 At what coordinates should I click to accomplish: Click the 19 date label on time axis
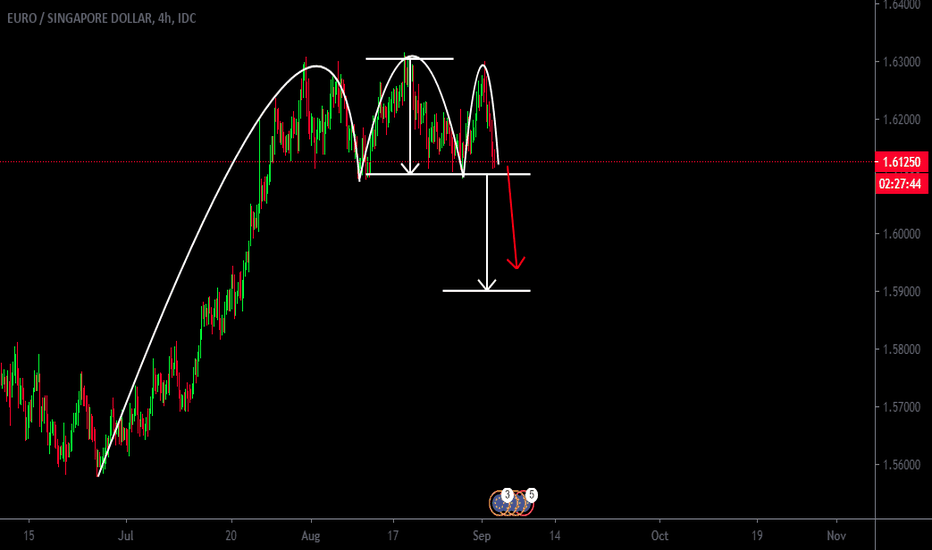(756, 536)
